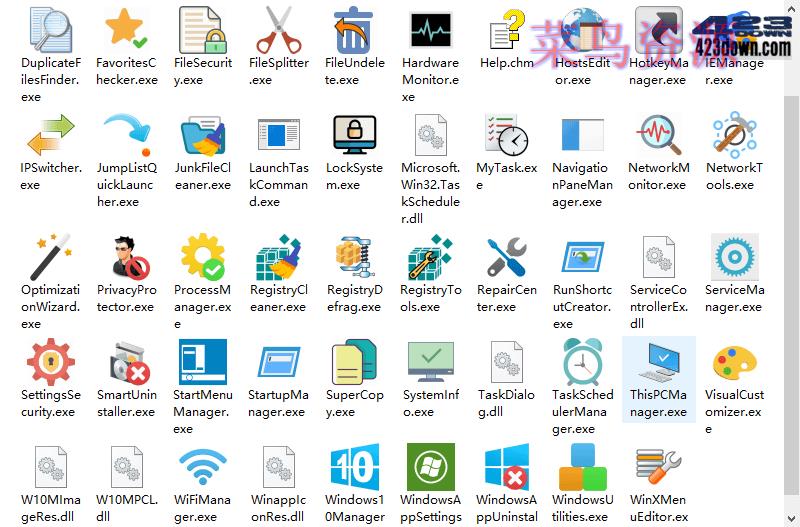
Task: Click the StartMenuManager.exe blue icon
Action: click(x=203, y=362)
